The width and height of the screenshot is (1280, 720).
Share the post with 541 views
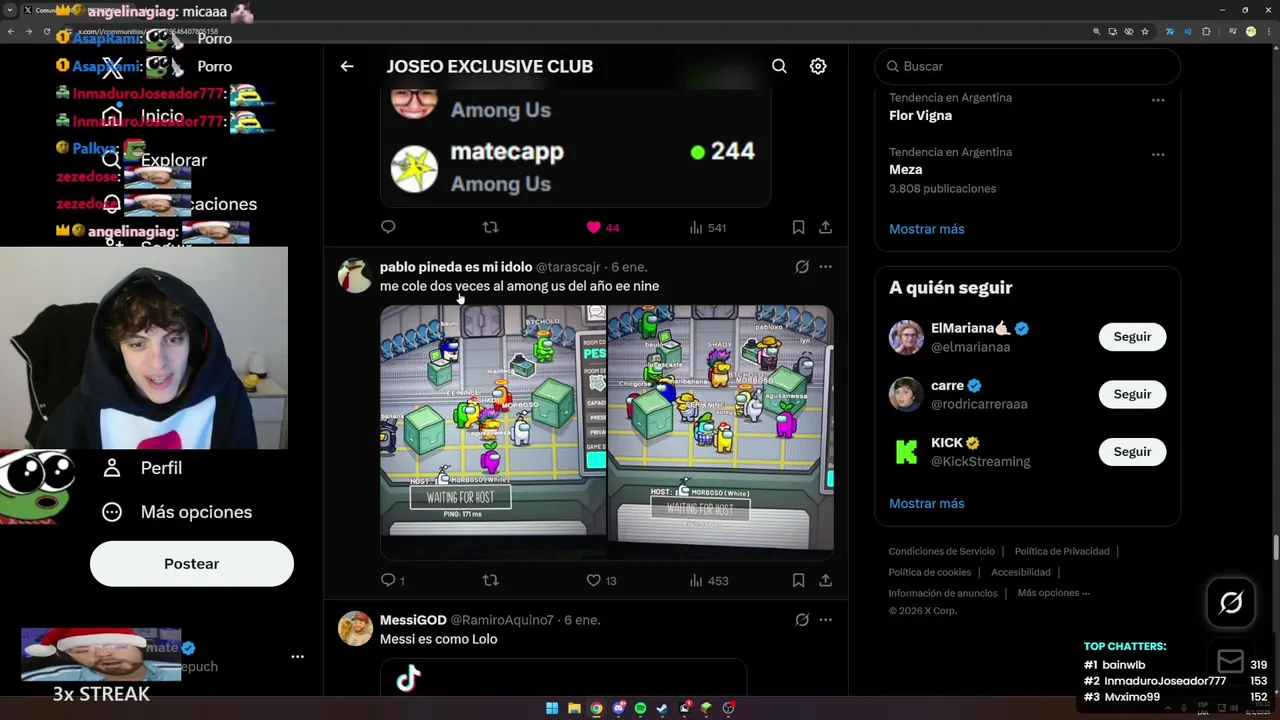click(825, 227)
